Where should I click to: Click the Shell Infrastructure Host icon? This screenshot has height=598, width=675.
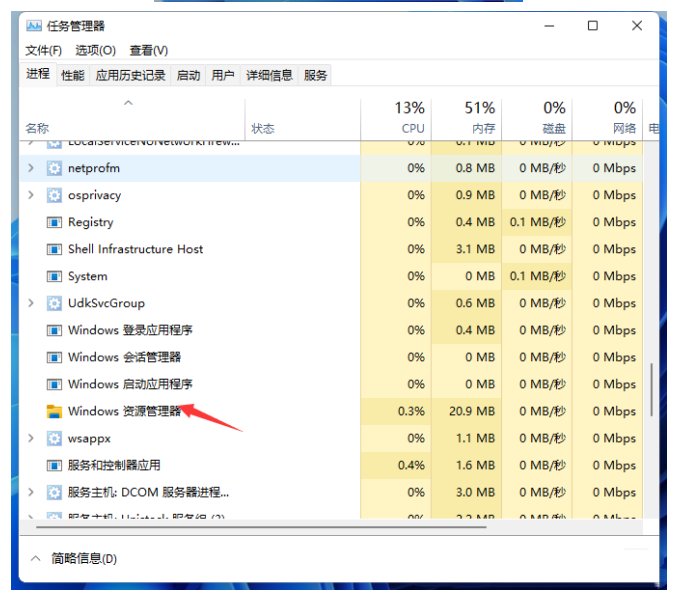[x=54, y=249]
